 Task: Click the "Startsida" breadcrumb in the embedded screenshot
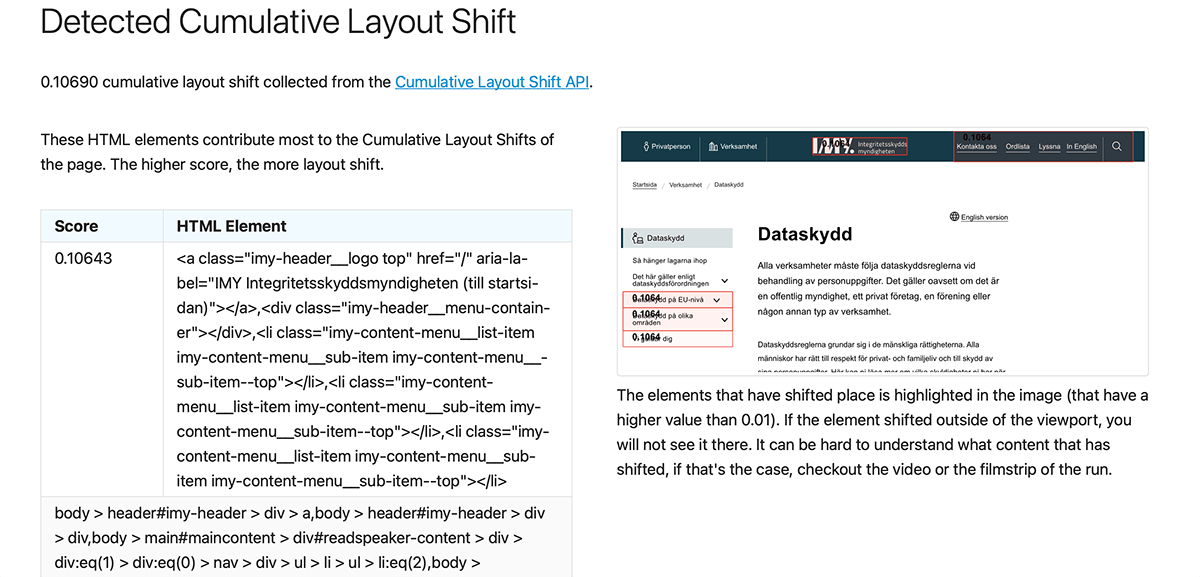645,185
